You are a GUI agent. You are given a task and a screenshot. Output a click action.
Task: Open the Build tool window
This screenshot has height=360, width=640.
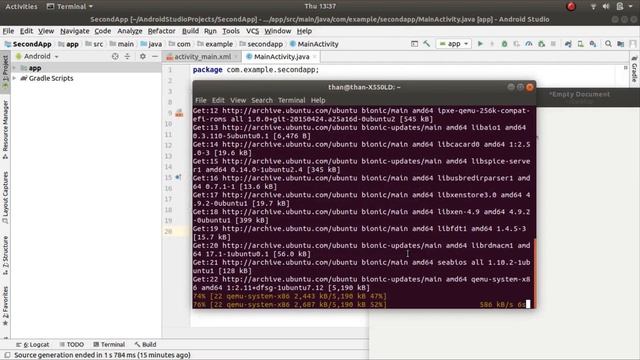(x=145, y=344)
